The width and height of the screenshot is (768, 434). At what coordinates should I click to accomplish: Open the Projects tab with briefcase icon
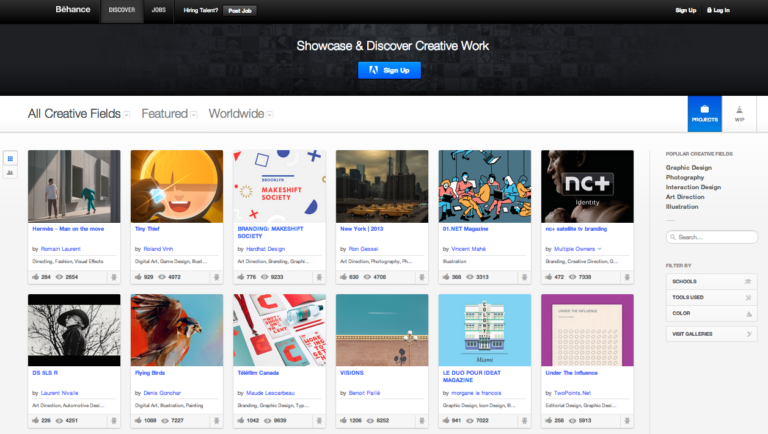coord(704,114)
